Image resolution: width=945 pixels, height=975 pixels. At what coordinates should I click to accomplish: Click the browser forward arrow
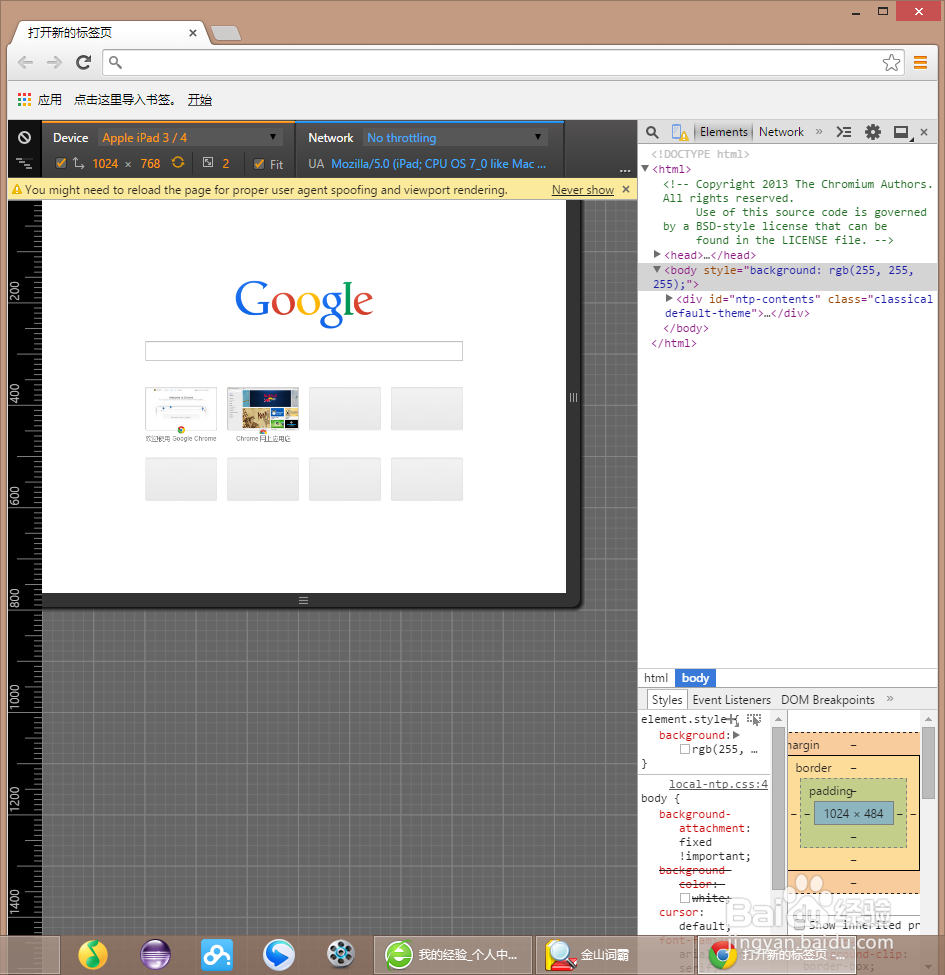(x=55, y=62)
